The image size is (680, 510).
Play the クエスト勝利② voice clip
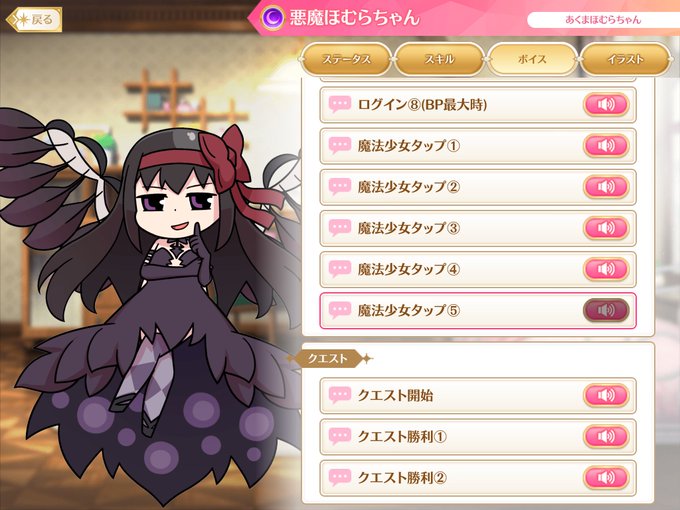(606, 477)
